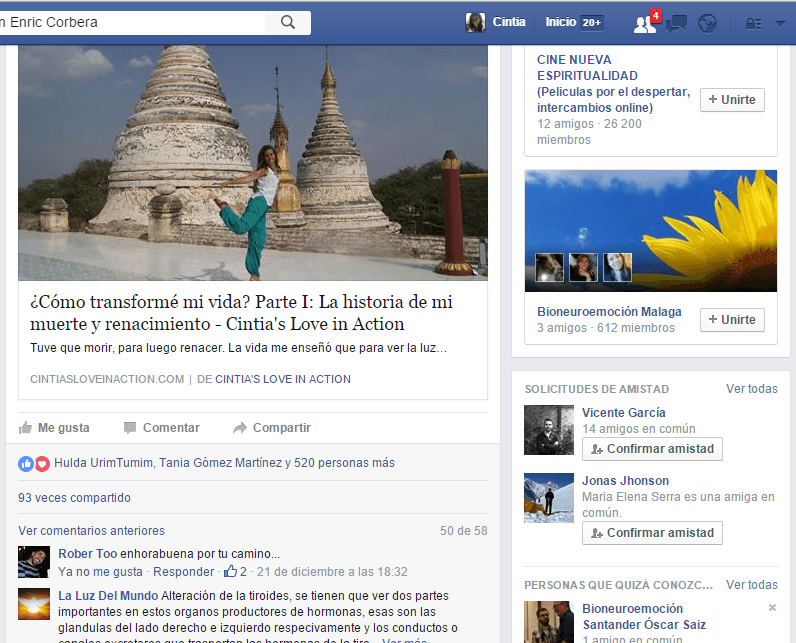Confirm Vicente García's friend request

click(x=652, y=449)
